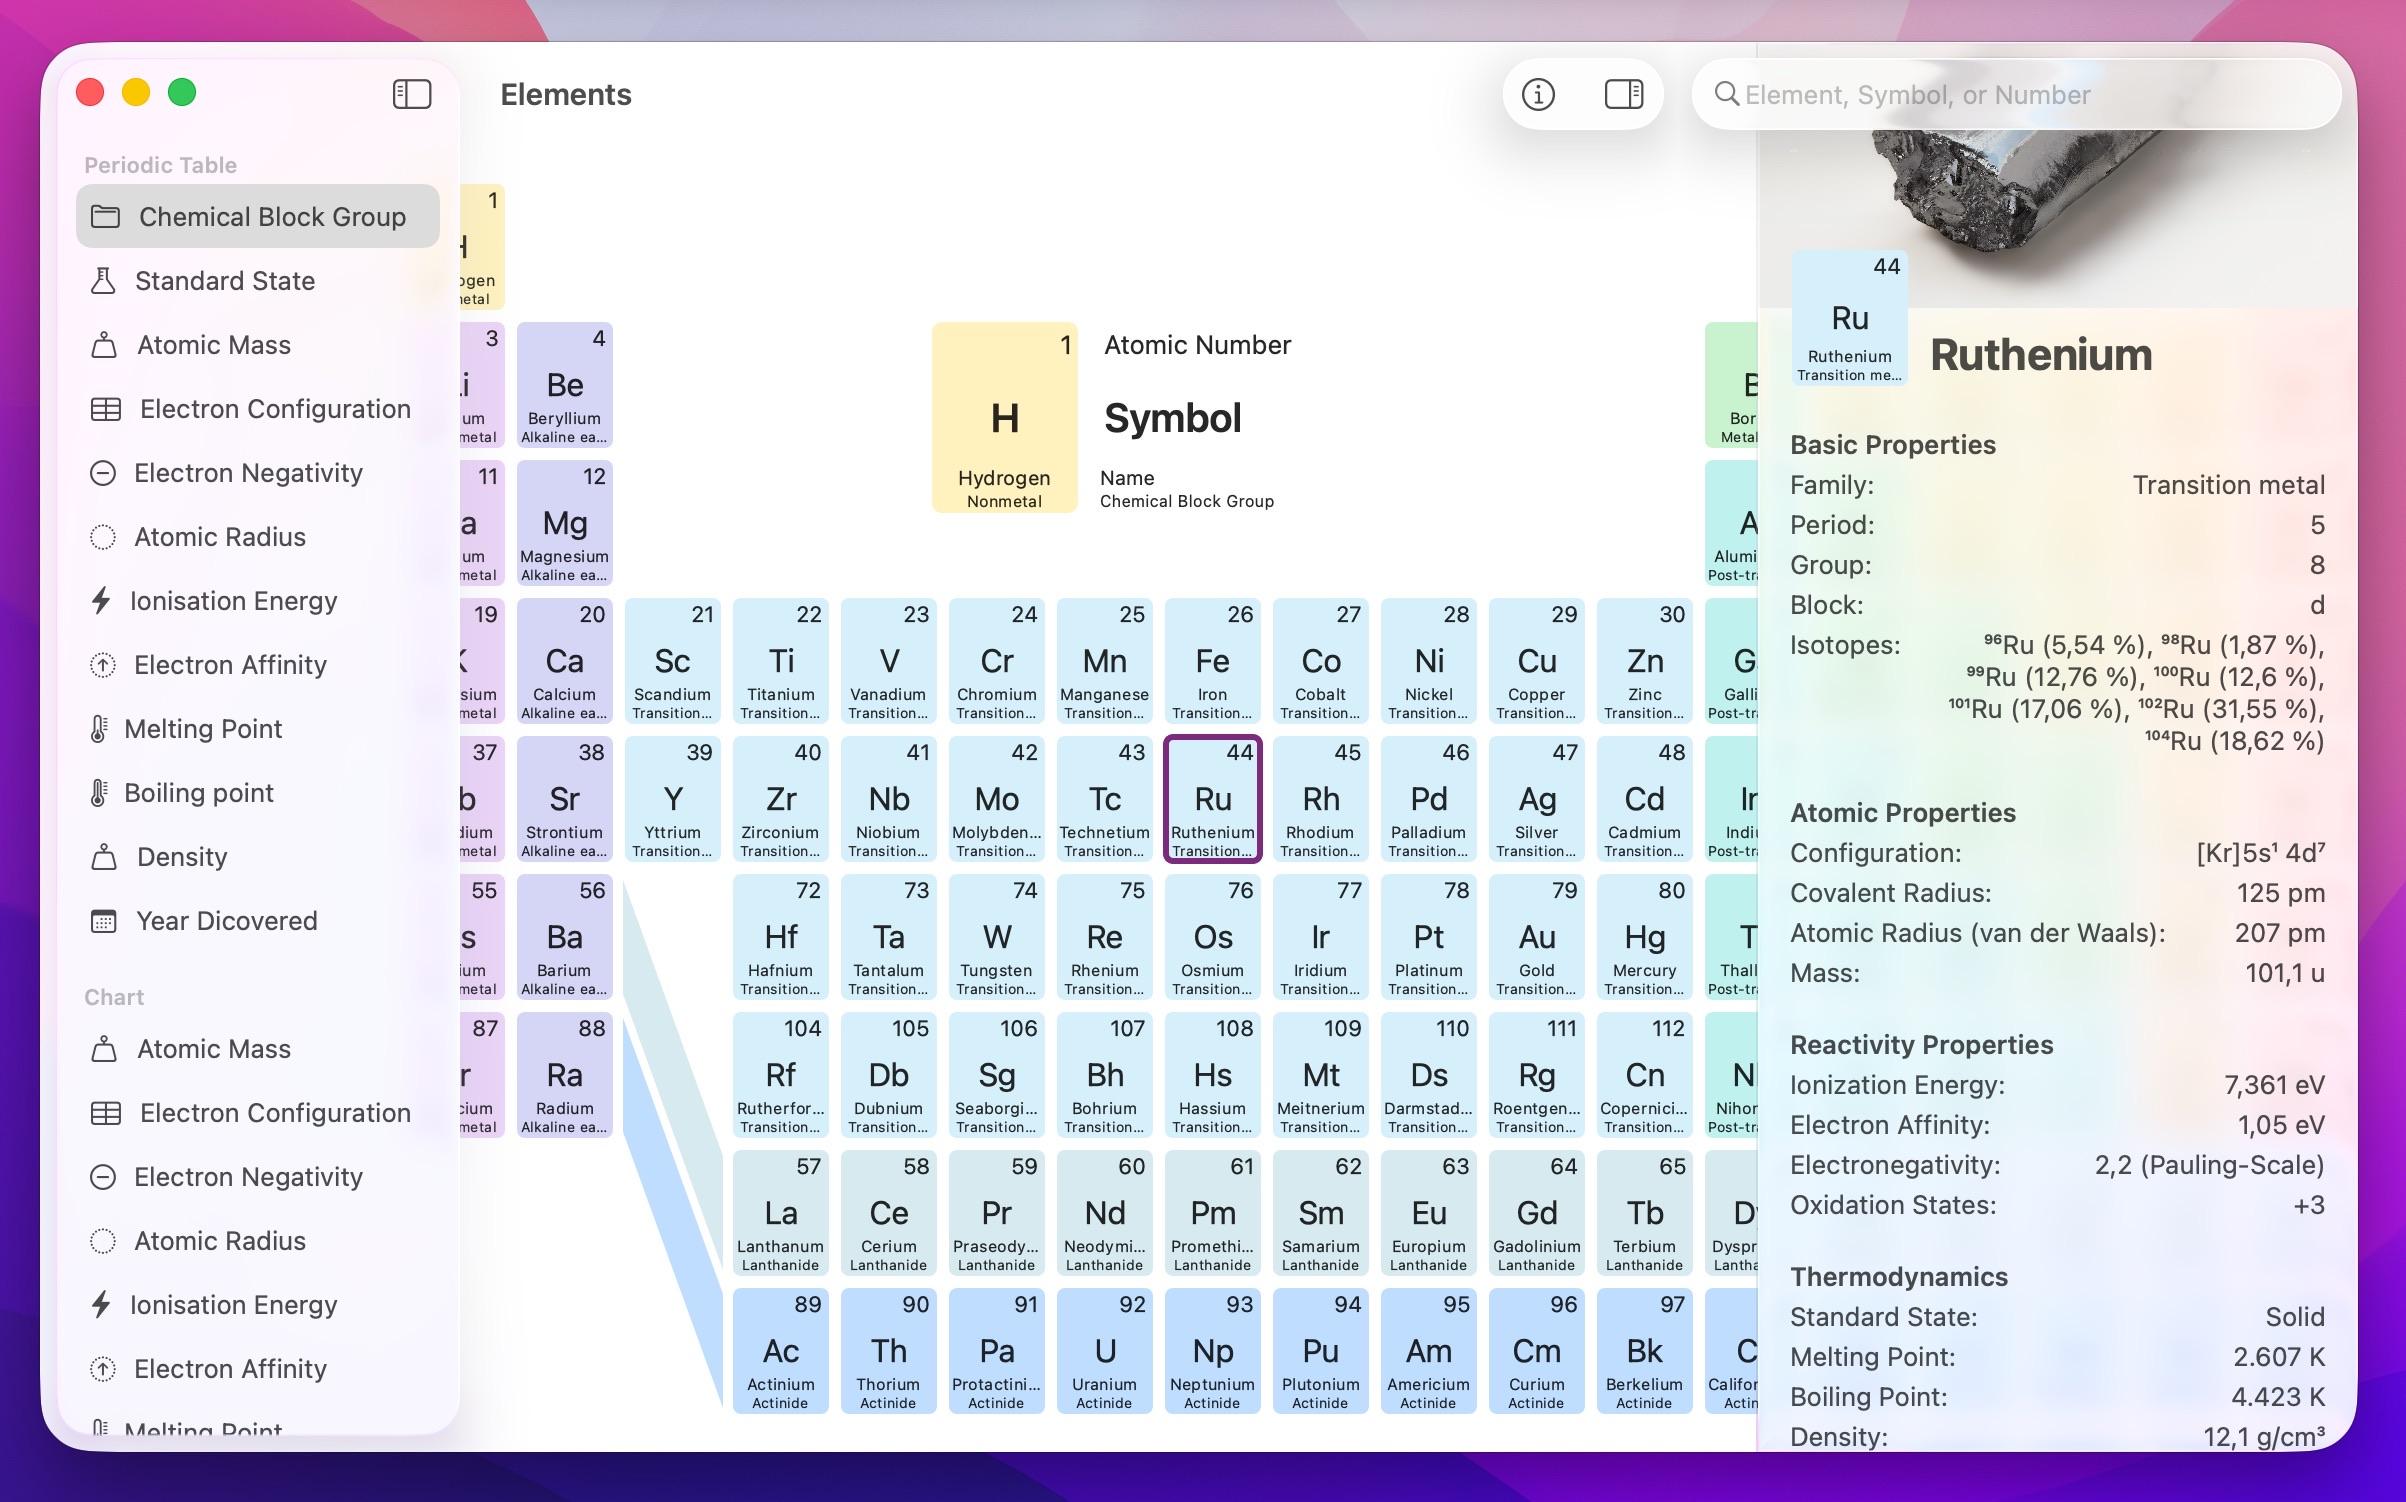2406x1502 pixels.
Task: Click the Radium element tile
Action: (565, 1074)
